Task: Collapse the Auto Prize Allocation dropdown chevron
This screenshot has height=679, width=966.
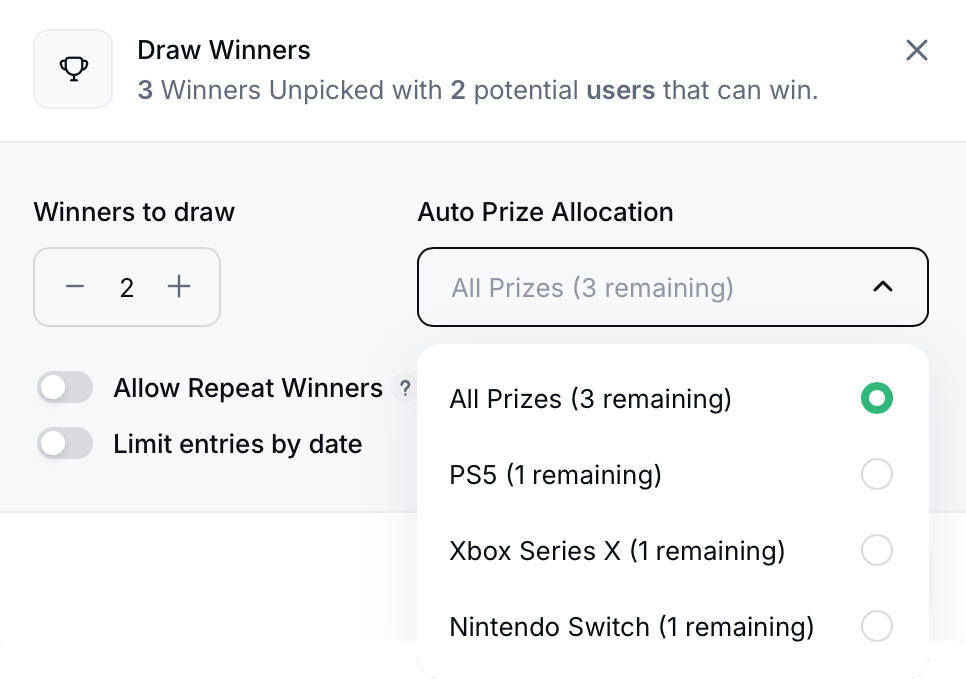Action: 883,287
